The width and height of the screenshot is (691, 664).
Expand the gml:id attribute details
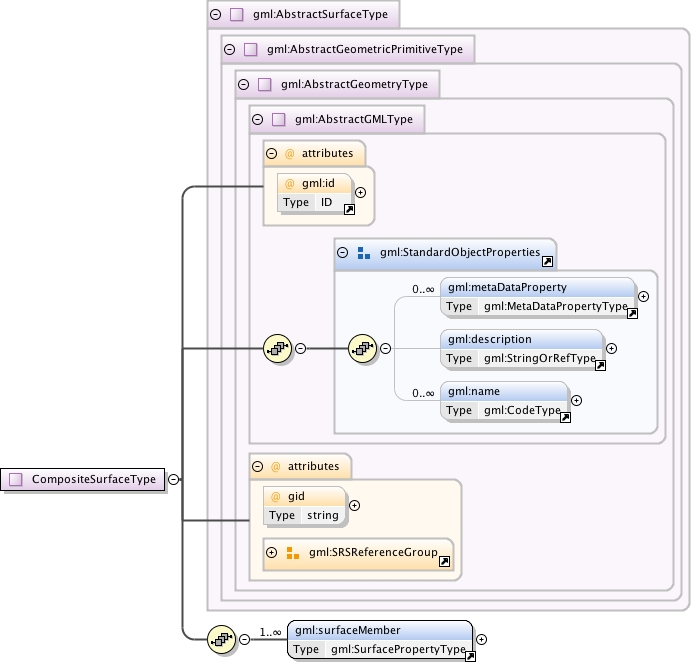coord(360,193)
